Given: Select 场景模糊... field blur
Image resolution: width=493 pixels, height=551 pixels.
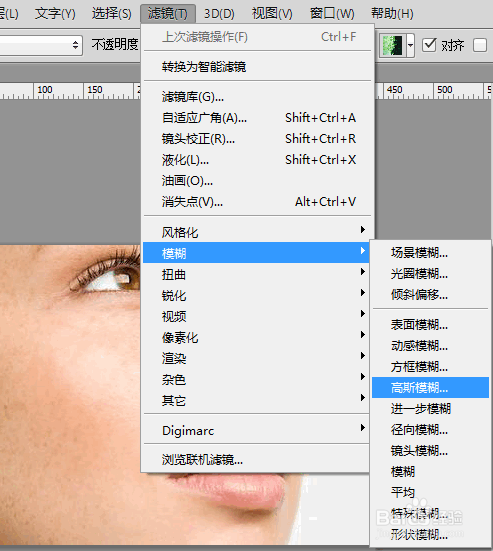Looking at the screenshot, I should click(x=430, y=252).
